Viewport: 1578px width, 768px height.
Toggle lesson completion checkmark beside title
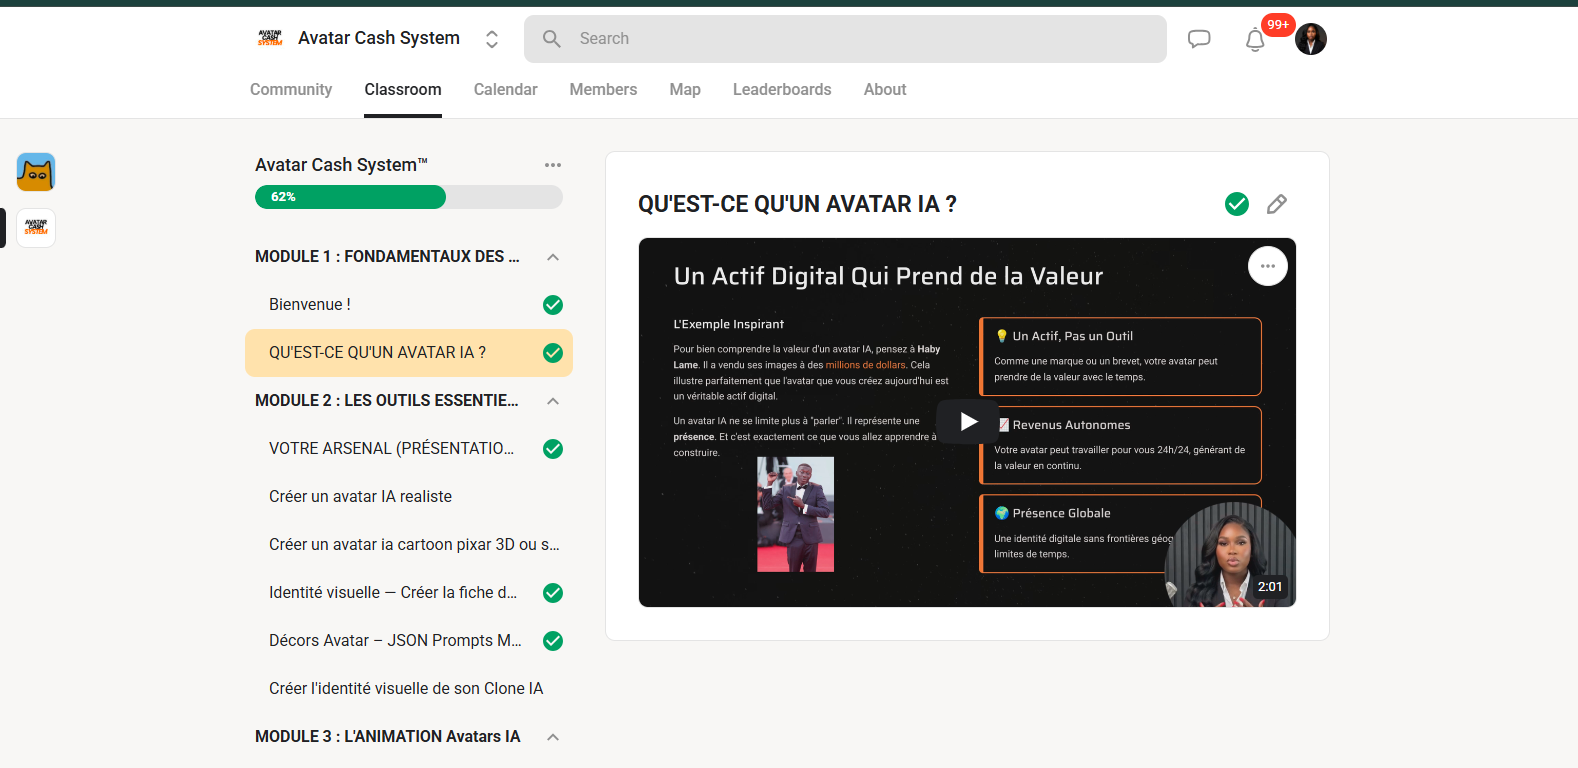(1237, 204)
